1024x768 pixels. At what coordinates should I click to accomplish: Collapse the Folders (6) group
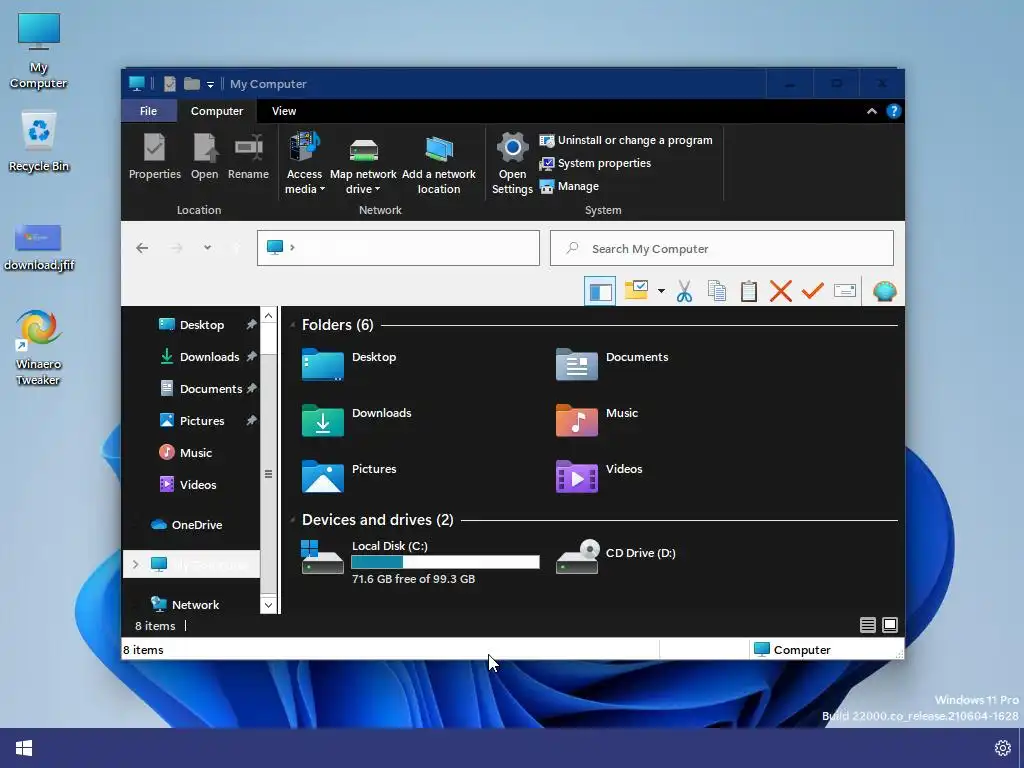(293, 325)
